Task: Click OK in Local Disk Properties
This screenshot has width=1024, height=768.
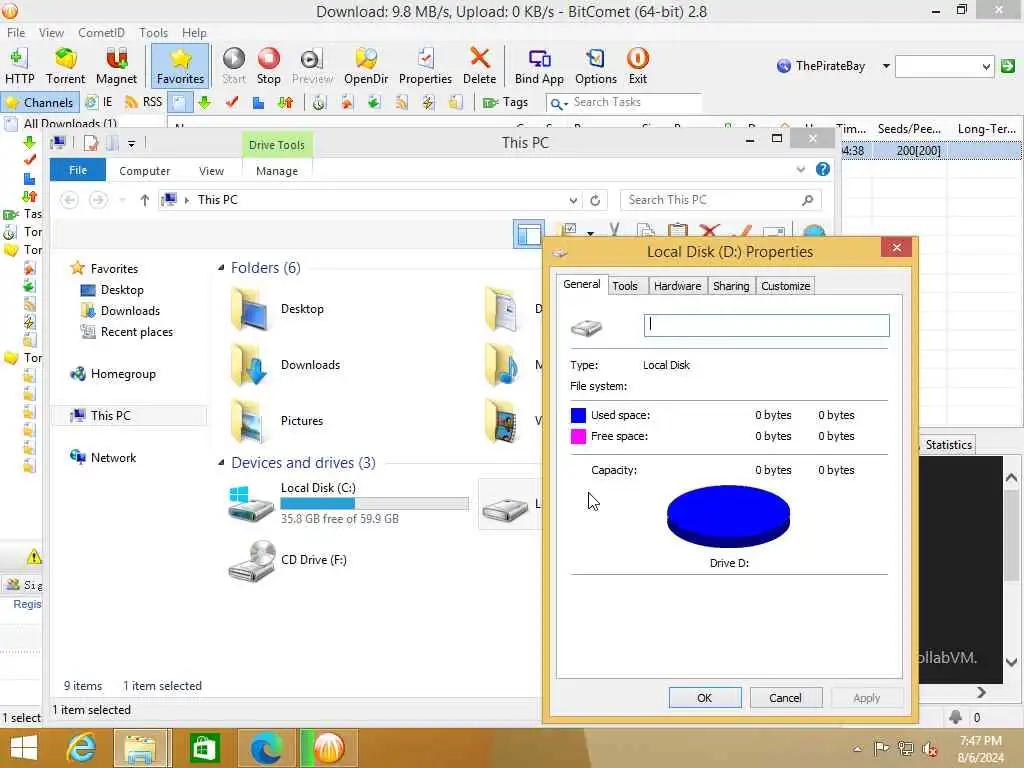Action: 705,697
